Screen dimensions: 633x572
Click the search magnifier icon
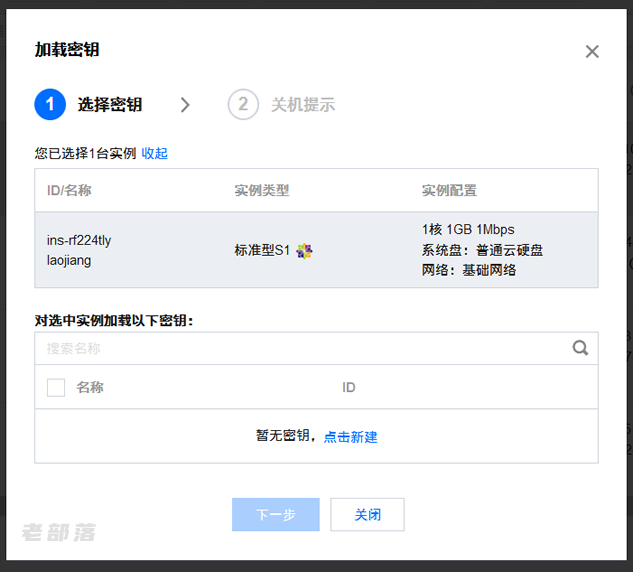tap(580, 348)
